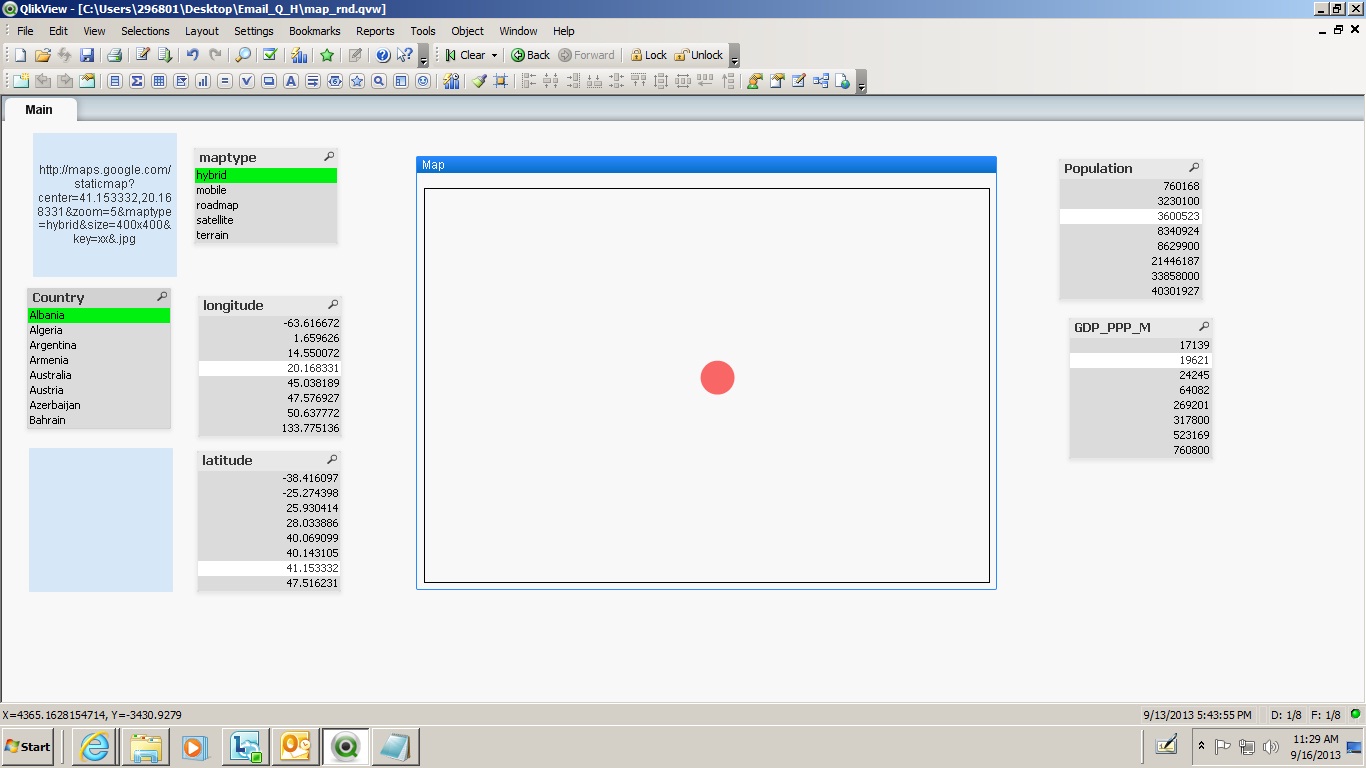Create a new list box object icon
Image resolution: width=1366 pixels, height=768 pixels.
tap(115, 81)
